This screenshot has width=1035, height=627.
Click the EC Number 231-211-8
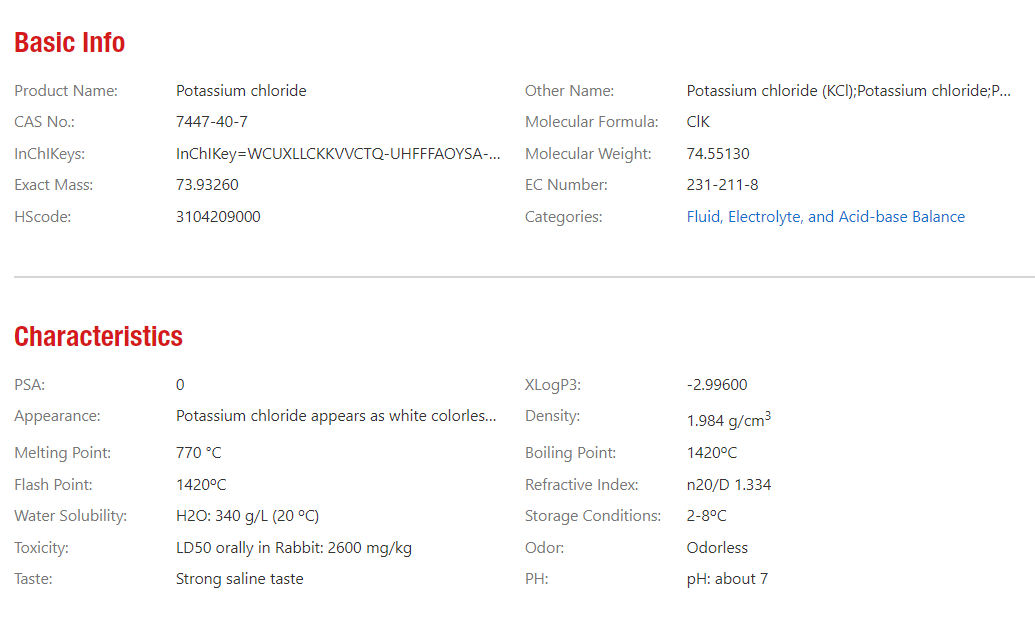pos(722,185)
